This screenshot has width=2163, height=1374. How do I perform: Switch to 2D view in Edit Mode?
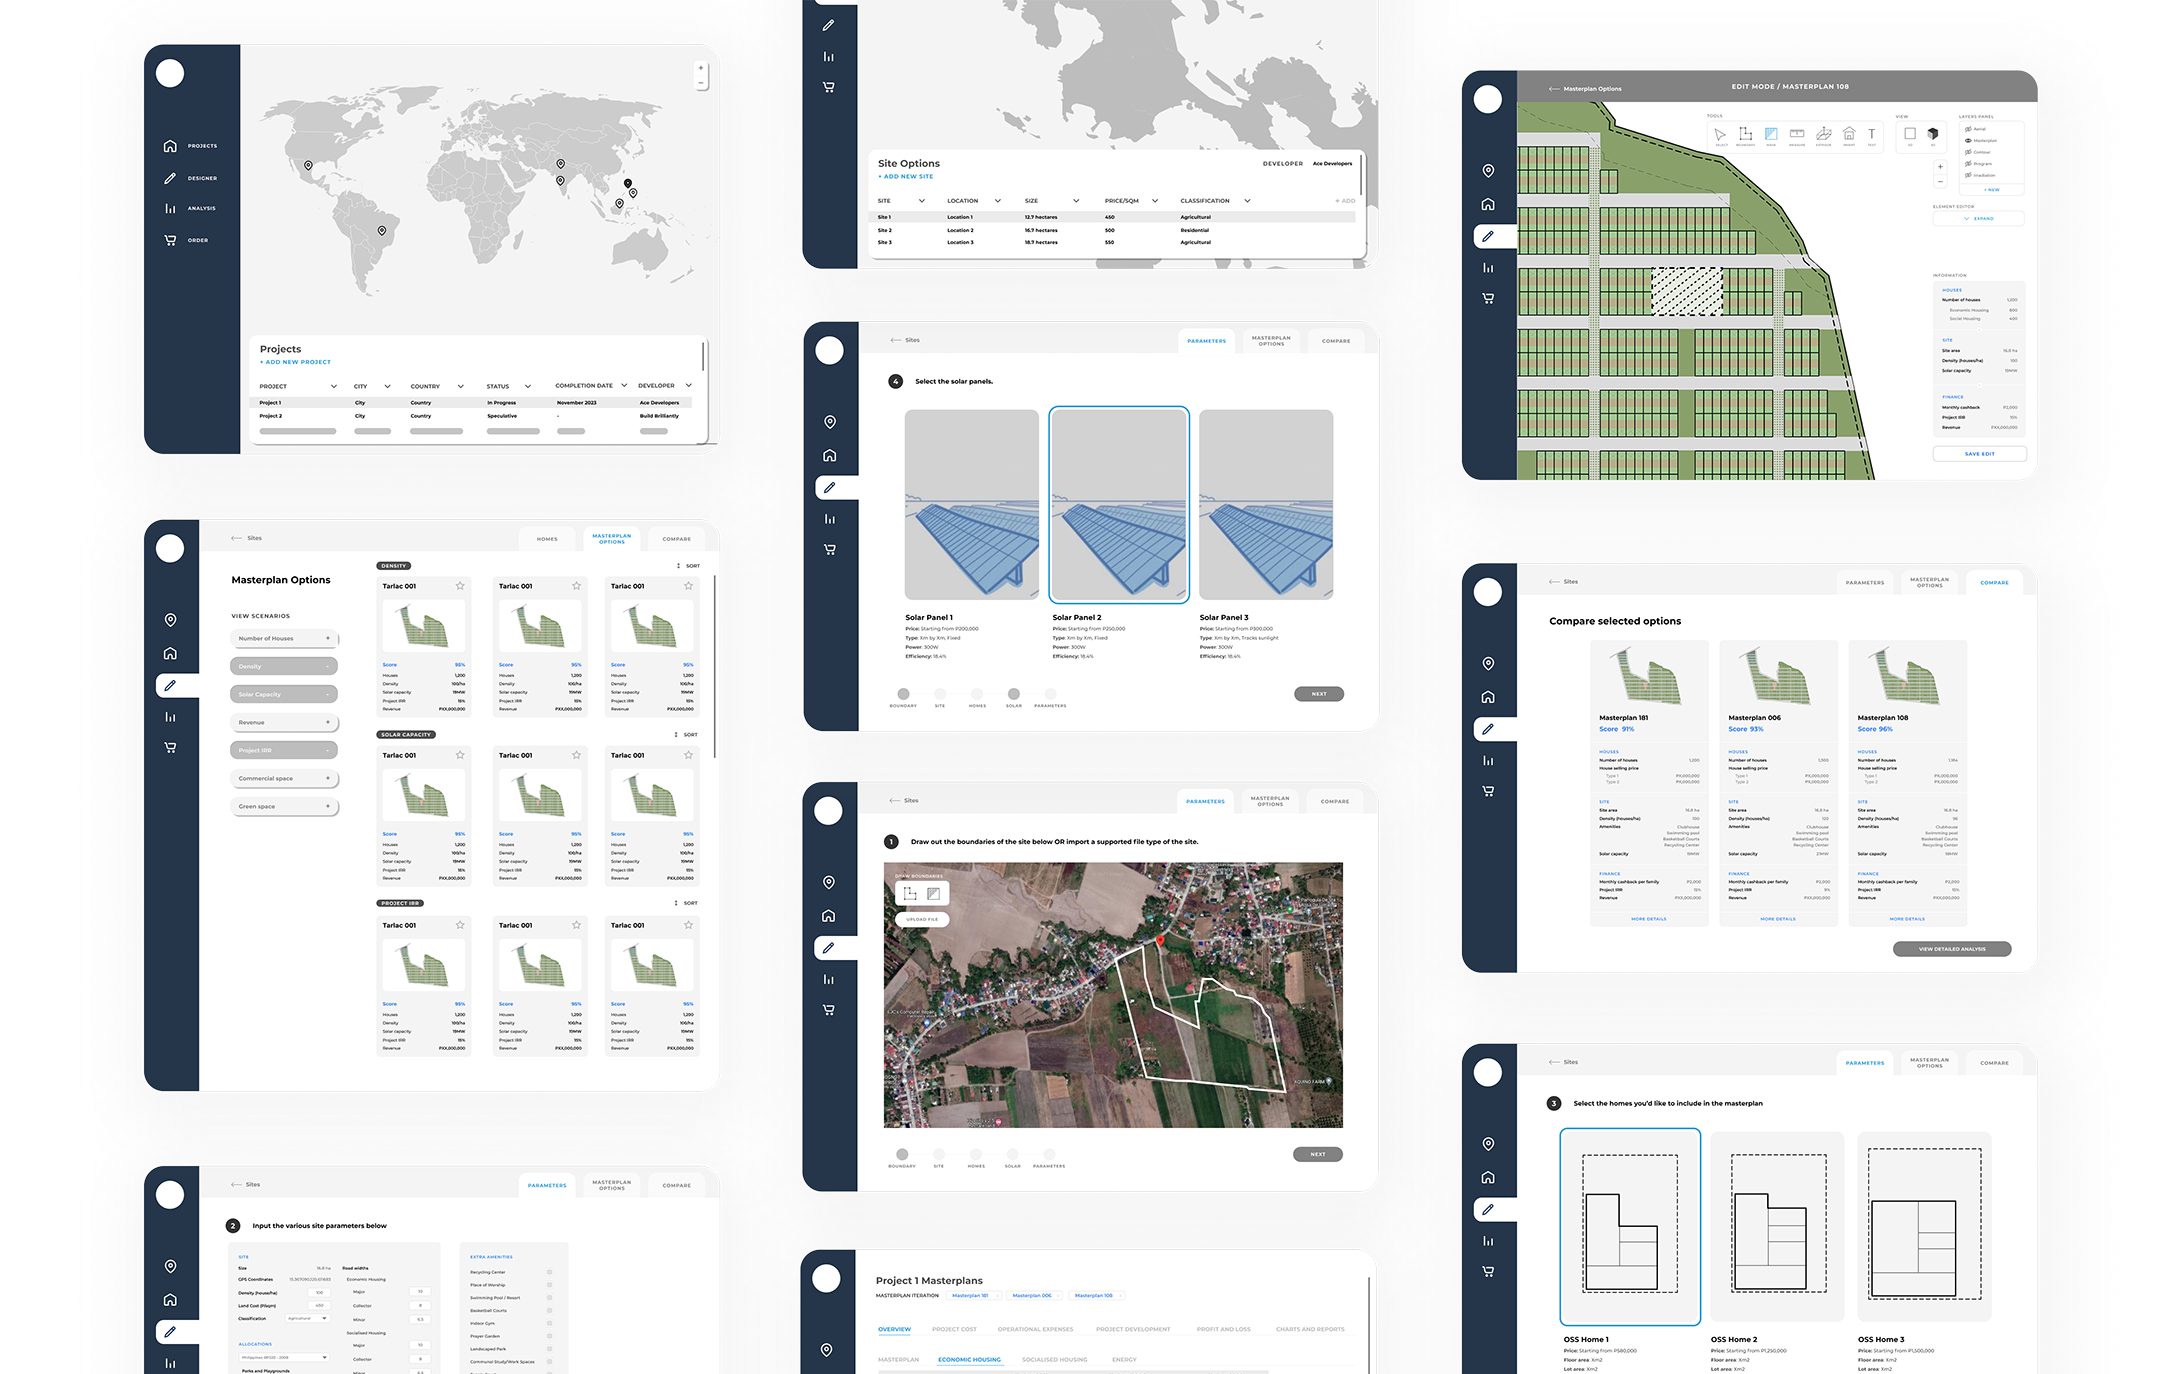[1910, 133]
